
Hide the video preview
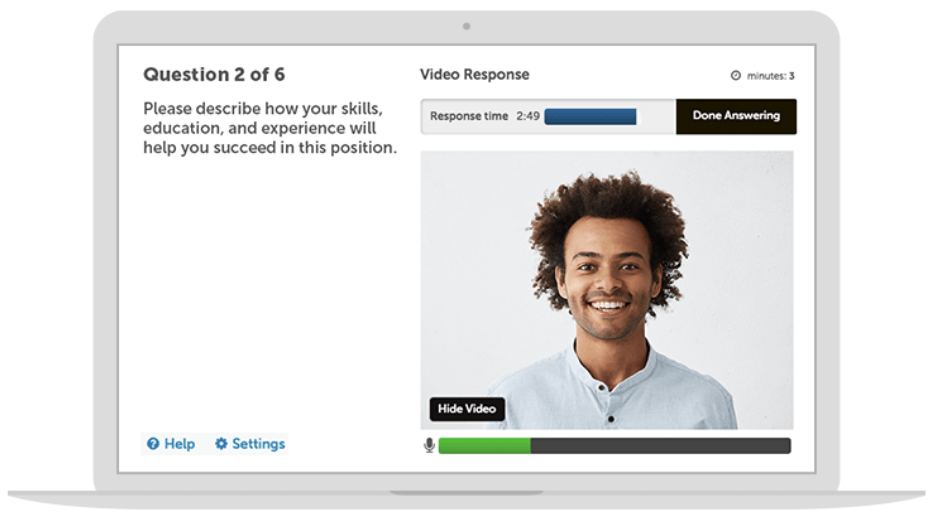point(467,409)
